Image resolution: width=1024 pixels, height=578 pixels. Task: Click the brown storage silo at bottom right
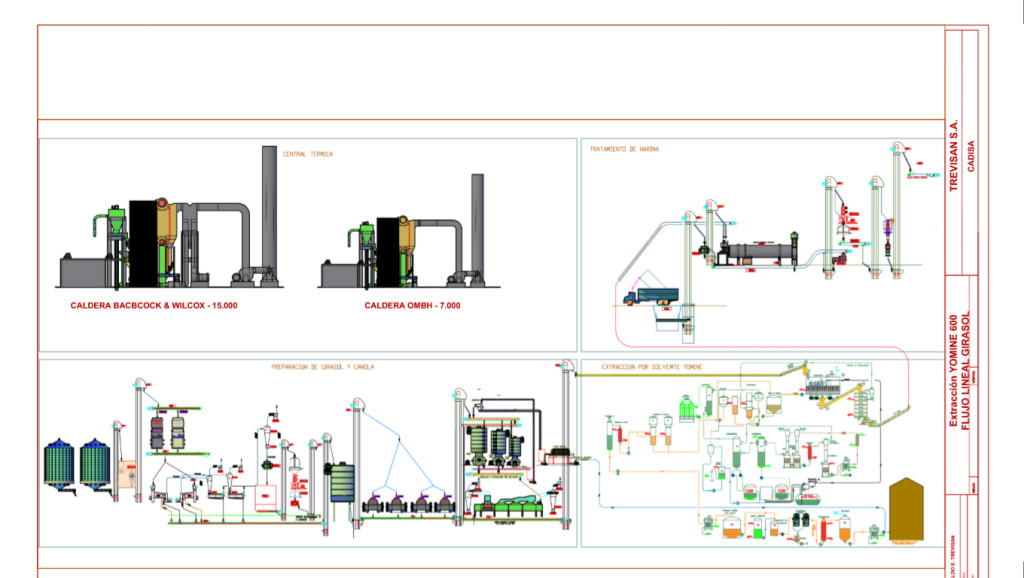(x=906, y=510)
